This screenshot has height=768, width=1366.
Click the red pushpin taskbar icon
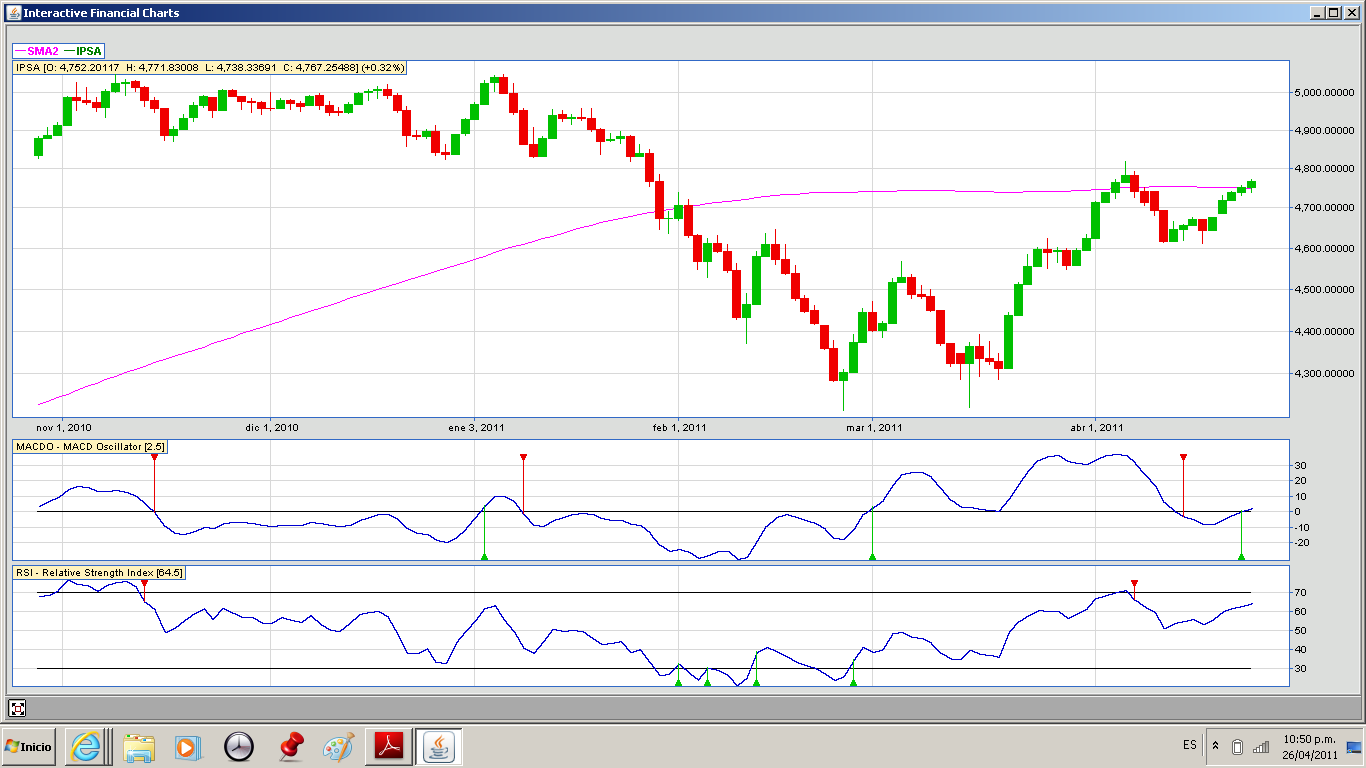290,746
